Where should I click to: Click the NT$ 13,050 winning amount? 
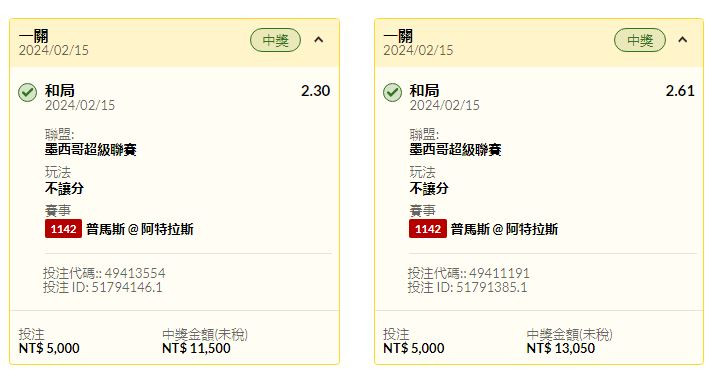[x=561, y=348]
